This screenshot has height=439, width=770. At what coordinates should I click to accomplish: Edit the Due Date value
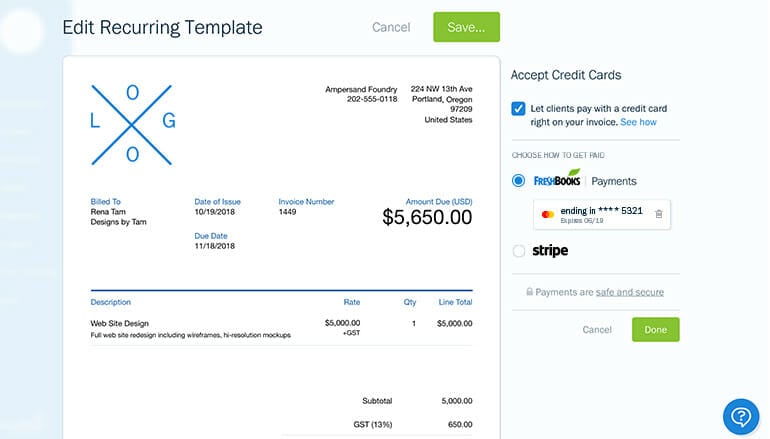(x=215, y=246)
